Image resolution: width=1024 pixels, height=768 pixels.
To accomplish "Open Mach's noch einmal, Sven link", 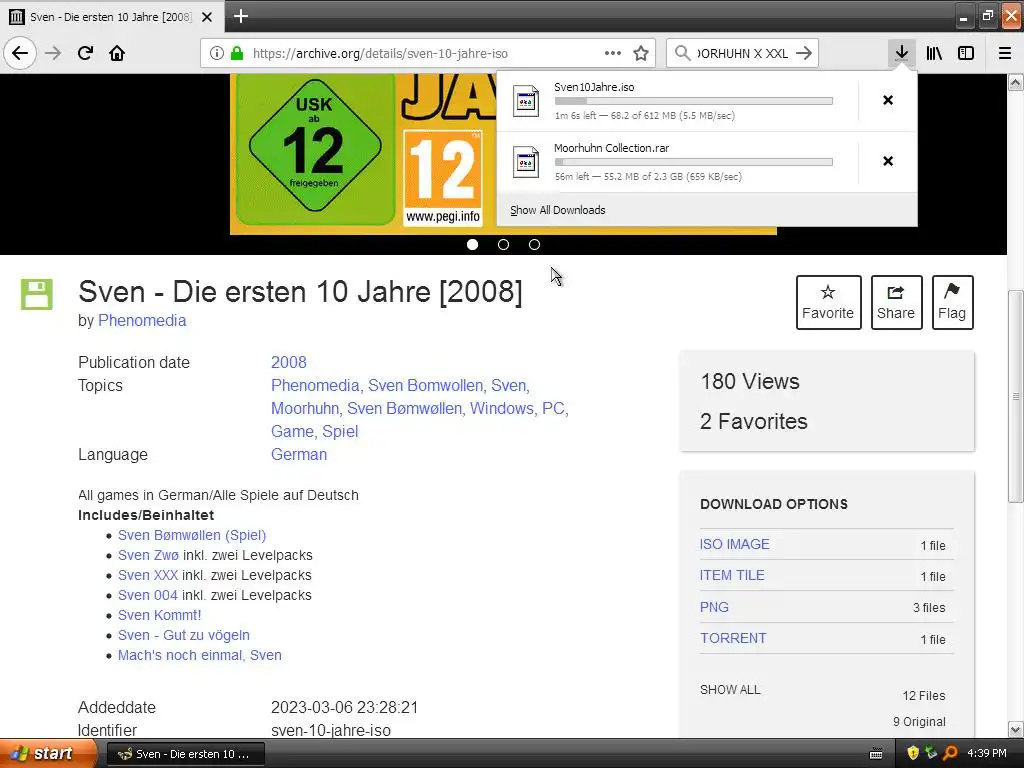I will pos(200,655).
